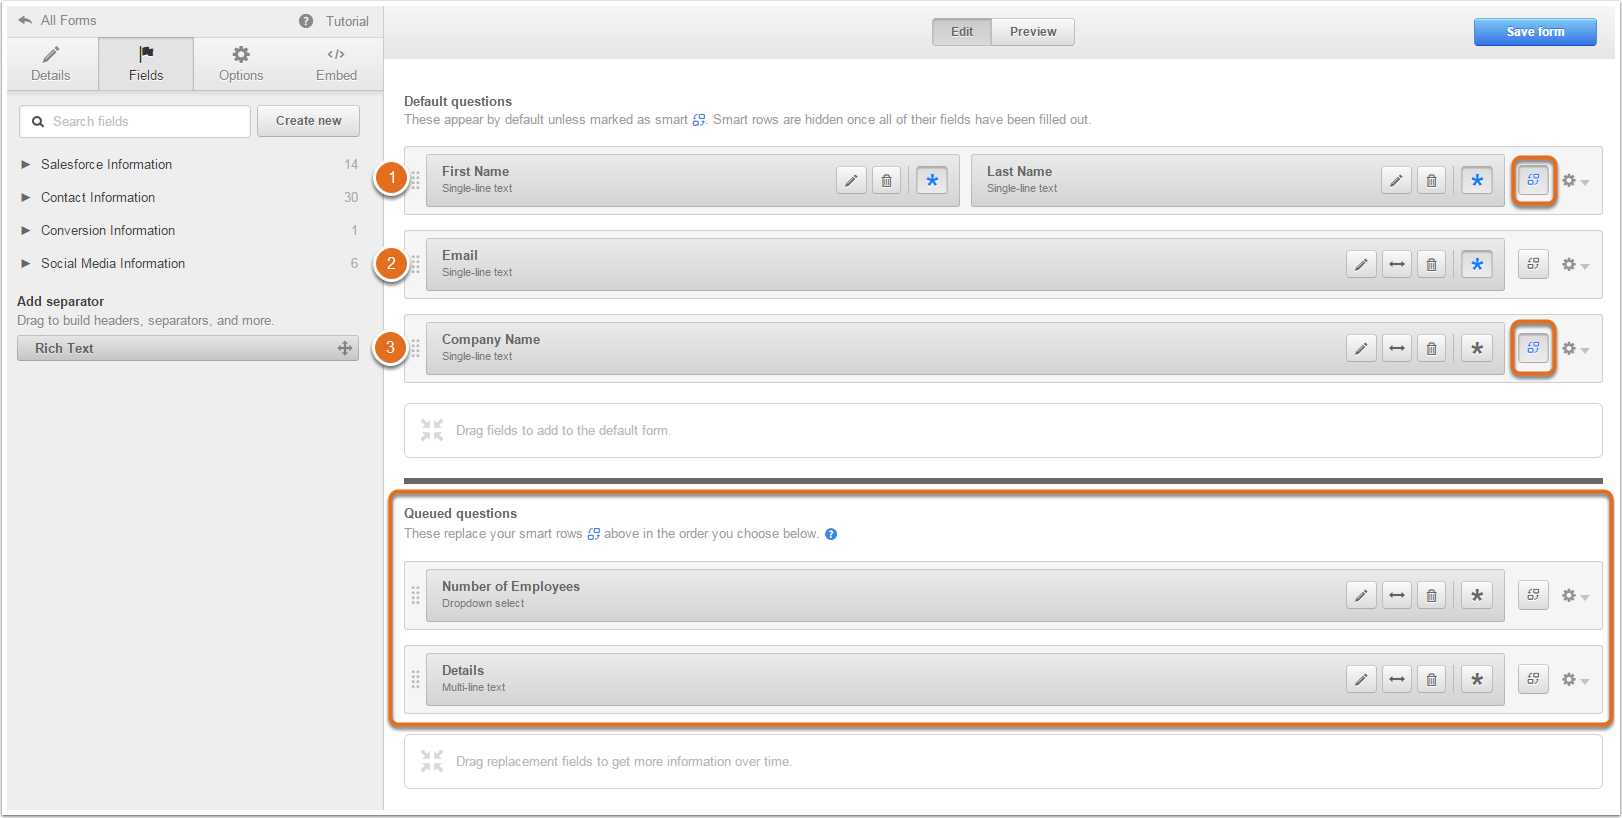Edit the Number of Employees field

pos(1361,595)
